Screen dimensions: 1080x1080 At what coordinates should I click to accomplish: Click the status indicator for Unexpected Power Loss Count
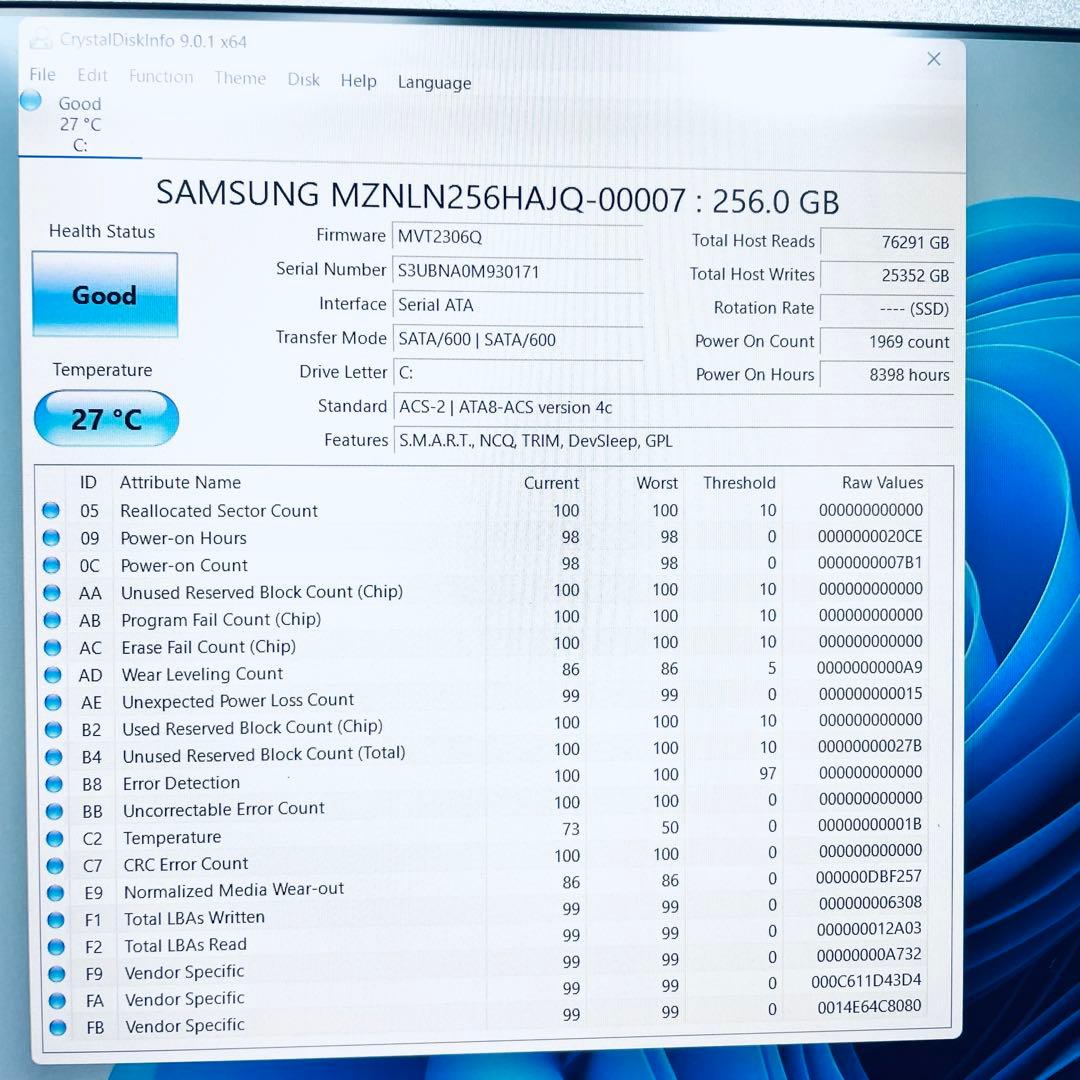tap(52, 702)
